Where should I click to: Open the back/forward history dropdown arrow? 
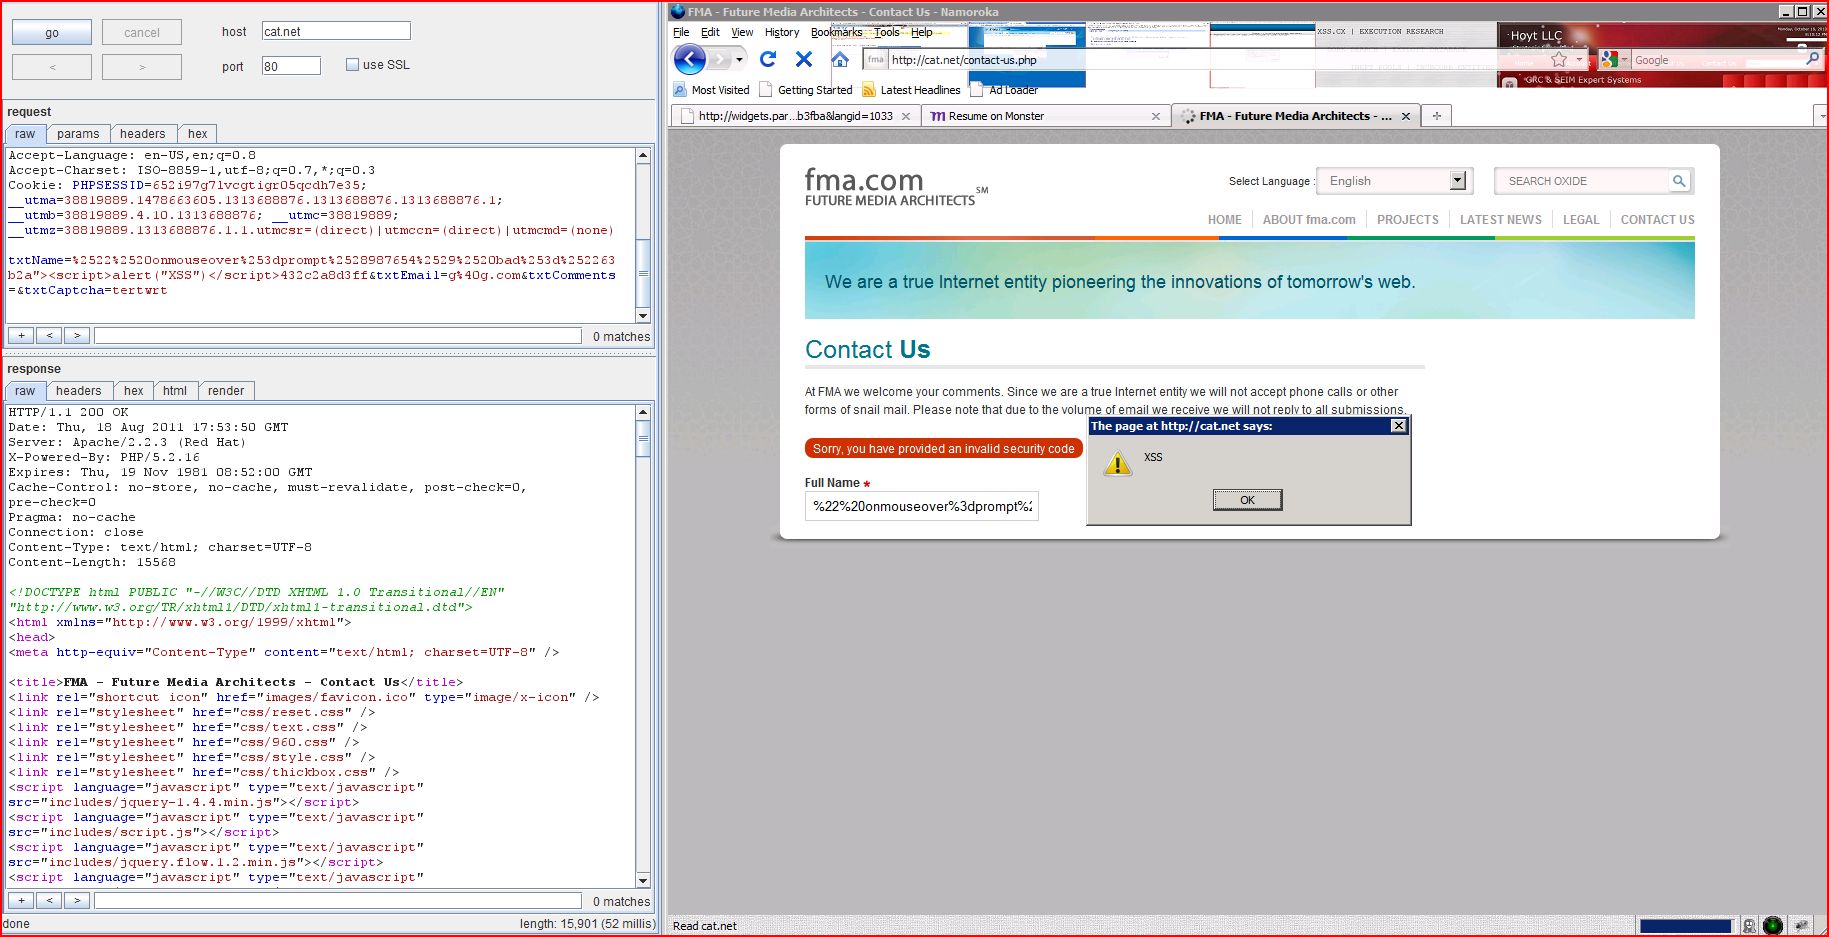740,60
